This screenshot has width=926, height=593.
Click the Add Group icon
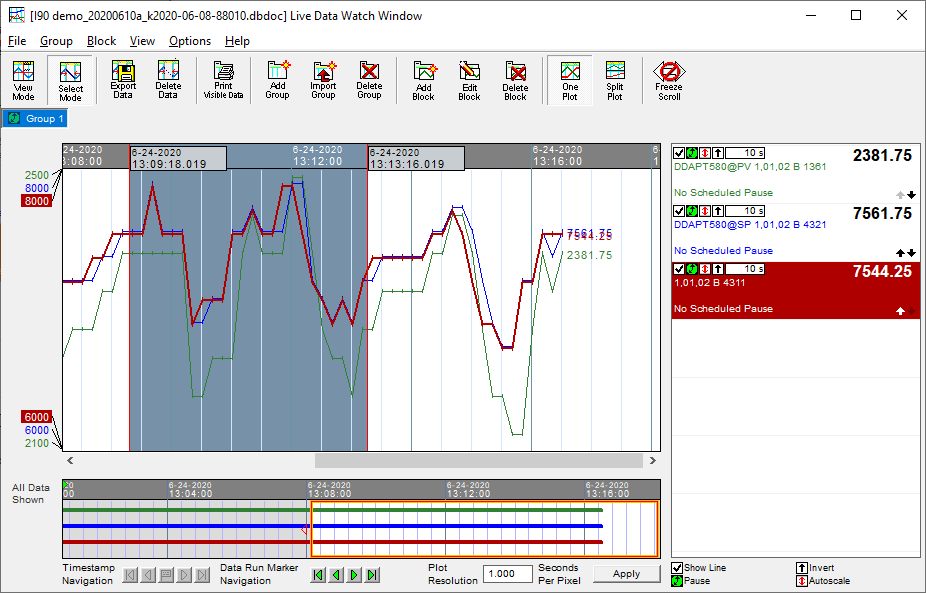pos(277,80)
